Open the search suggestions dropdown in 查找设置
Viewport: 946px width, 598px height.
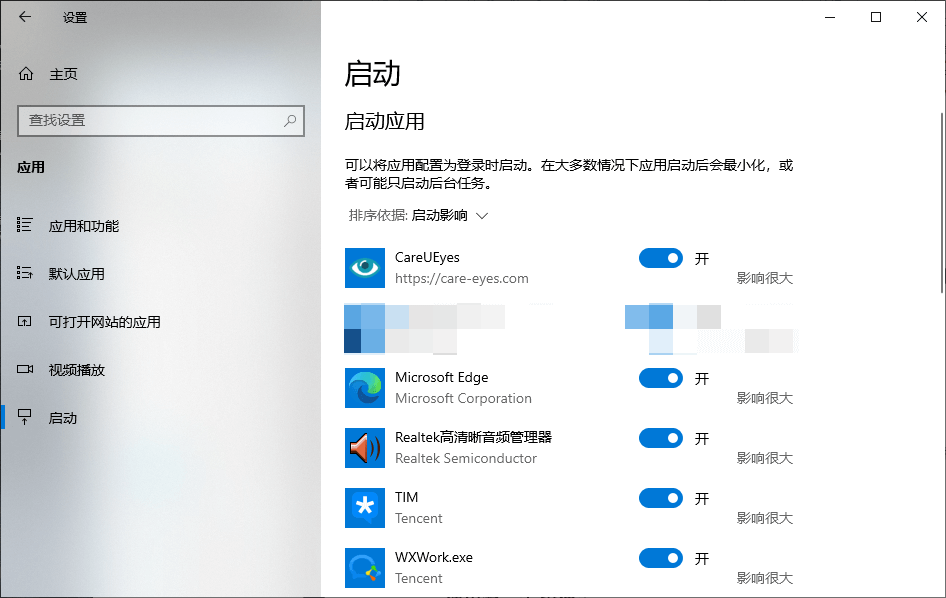[x=160, y=121]
